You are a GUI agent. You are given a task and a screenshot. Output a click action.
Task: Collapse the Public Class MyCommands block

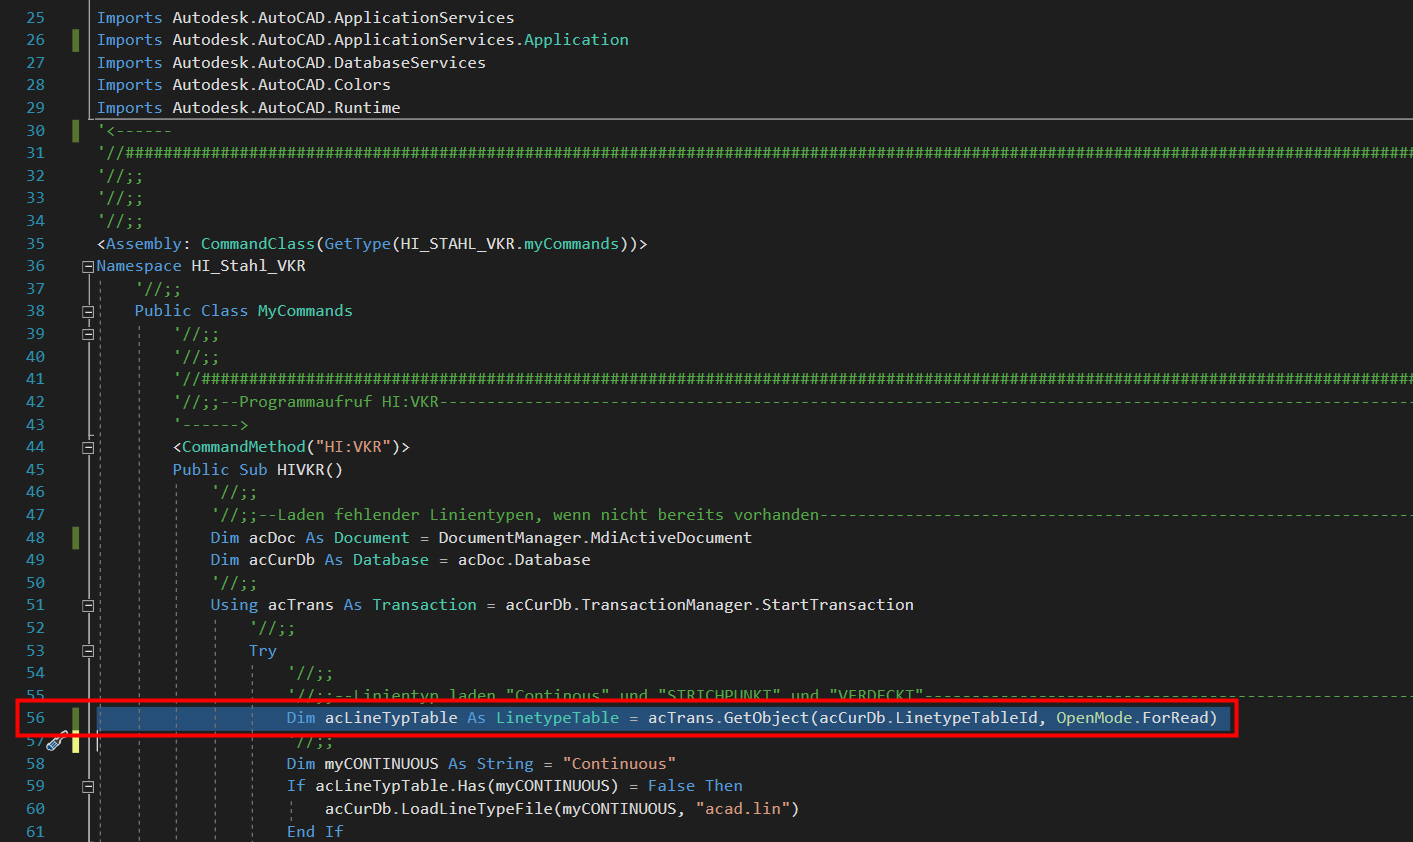click(x=88, y=311)
